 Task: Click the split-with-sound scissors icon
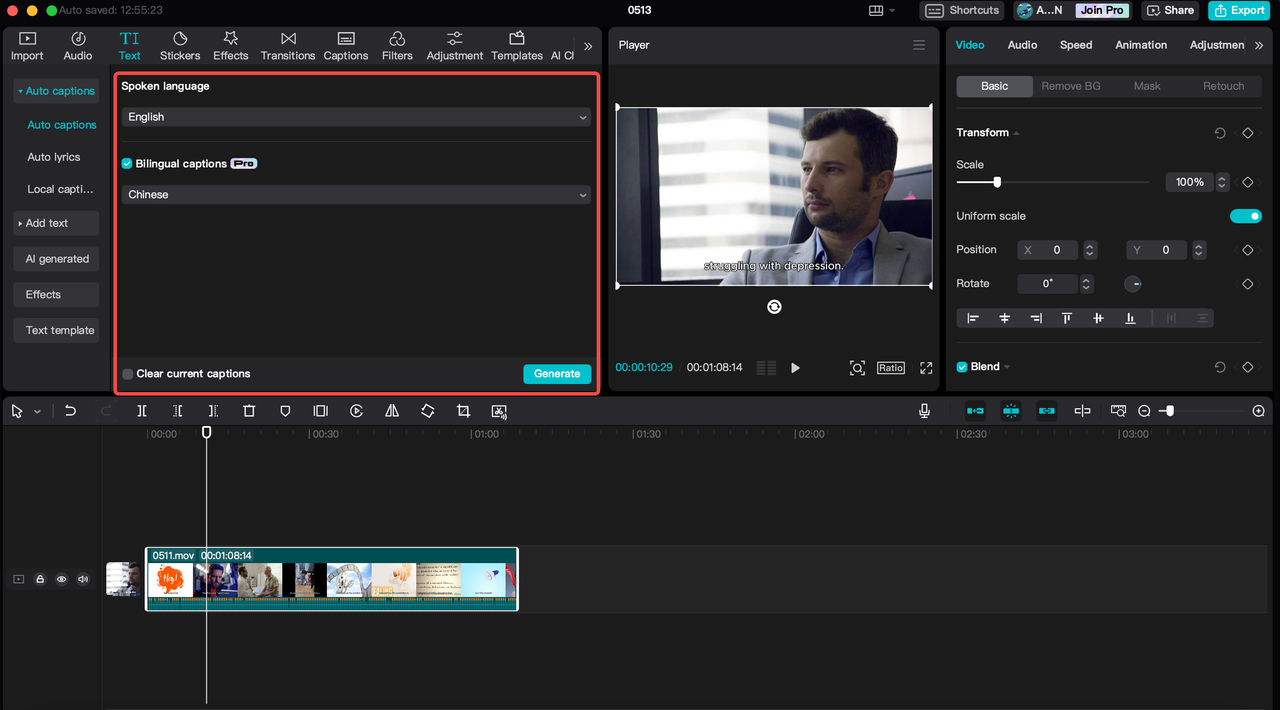[x=499, y=411]
